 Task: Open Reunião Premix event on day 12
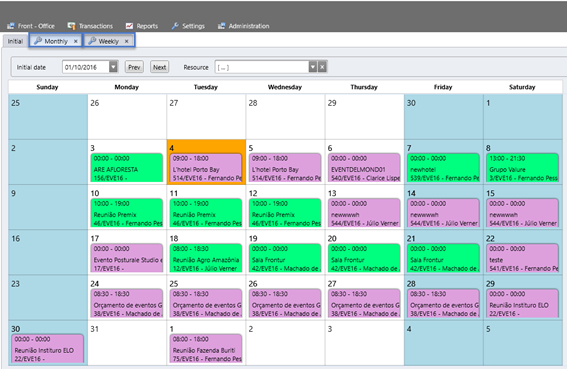point(285,213)
